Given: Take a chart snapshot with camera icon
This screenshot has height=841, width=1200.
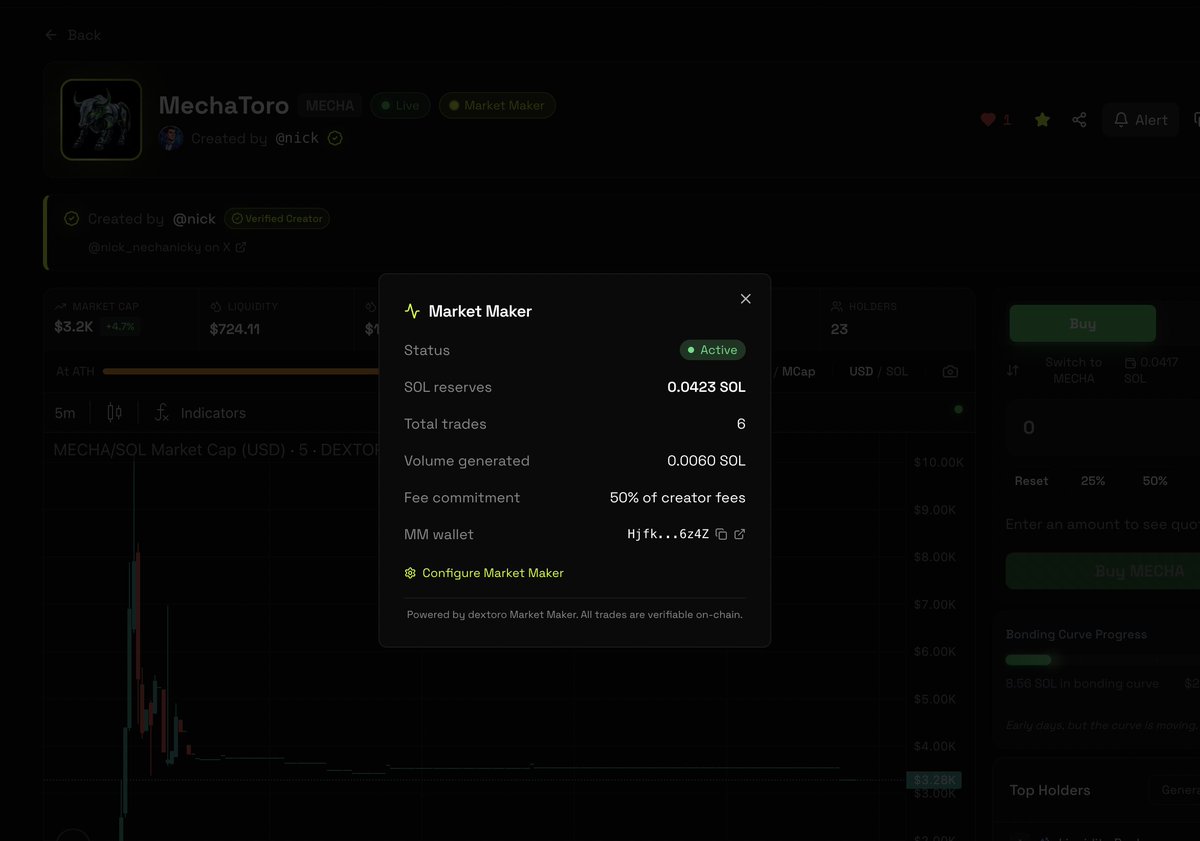Looking at the screenshot, I should pos(950,371).
